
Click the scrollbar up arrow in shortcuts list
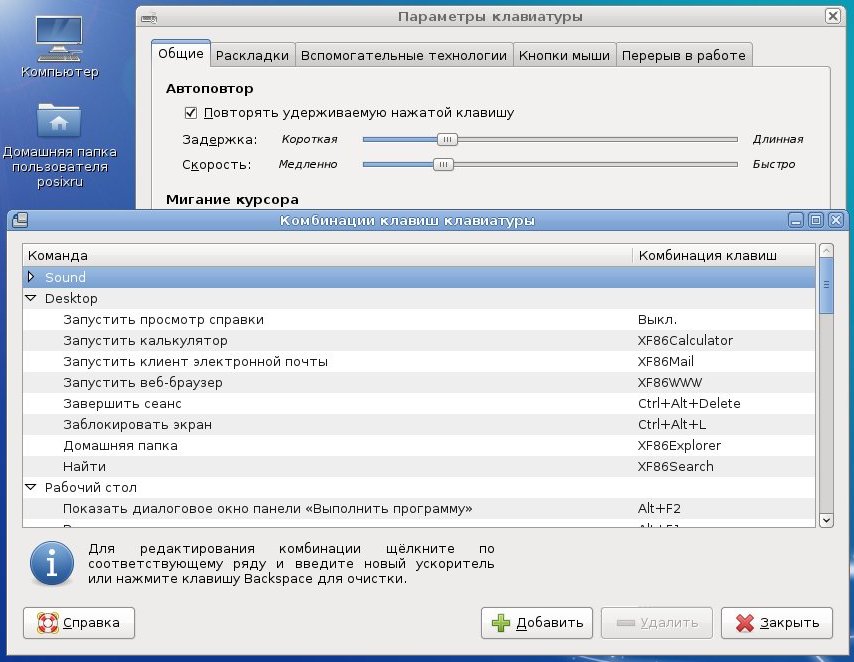tap(826, 251)
